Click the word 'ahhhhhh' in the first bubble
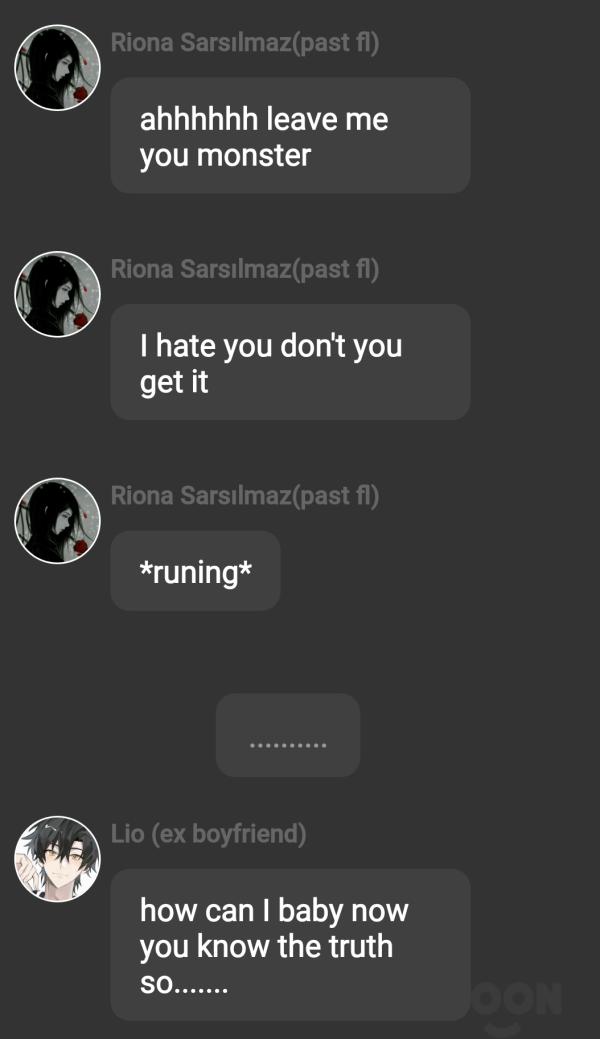Screen dimensions: 600x1039 pos(199,119)
